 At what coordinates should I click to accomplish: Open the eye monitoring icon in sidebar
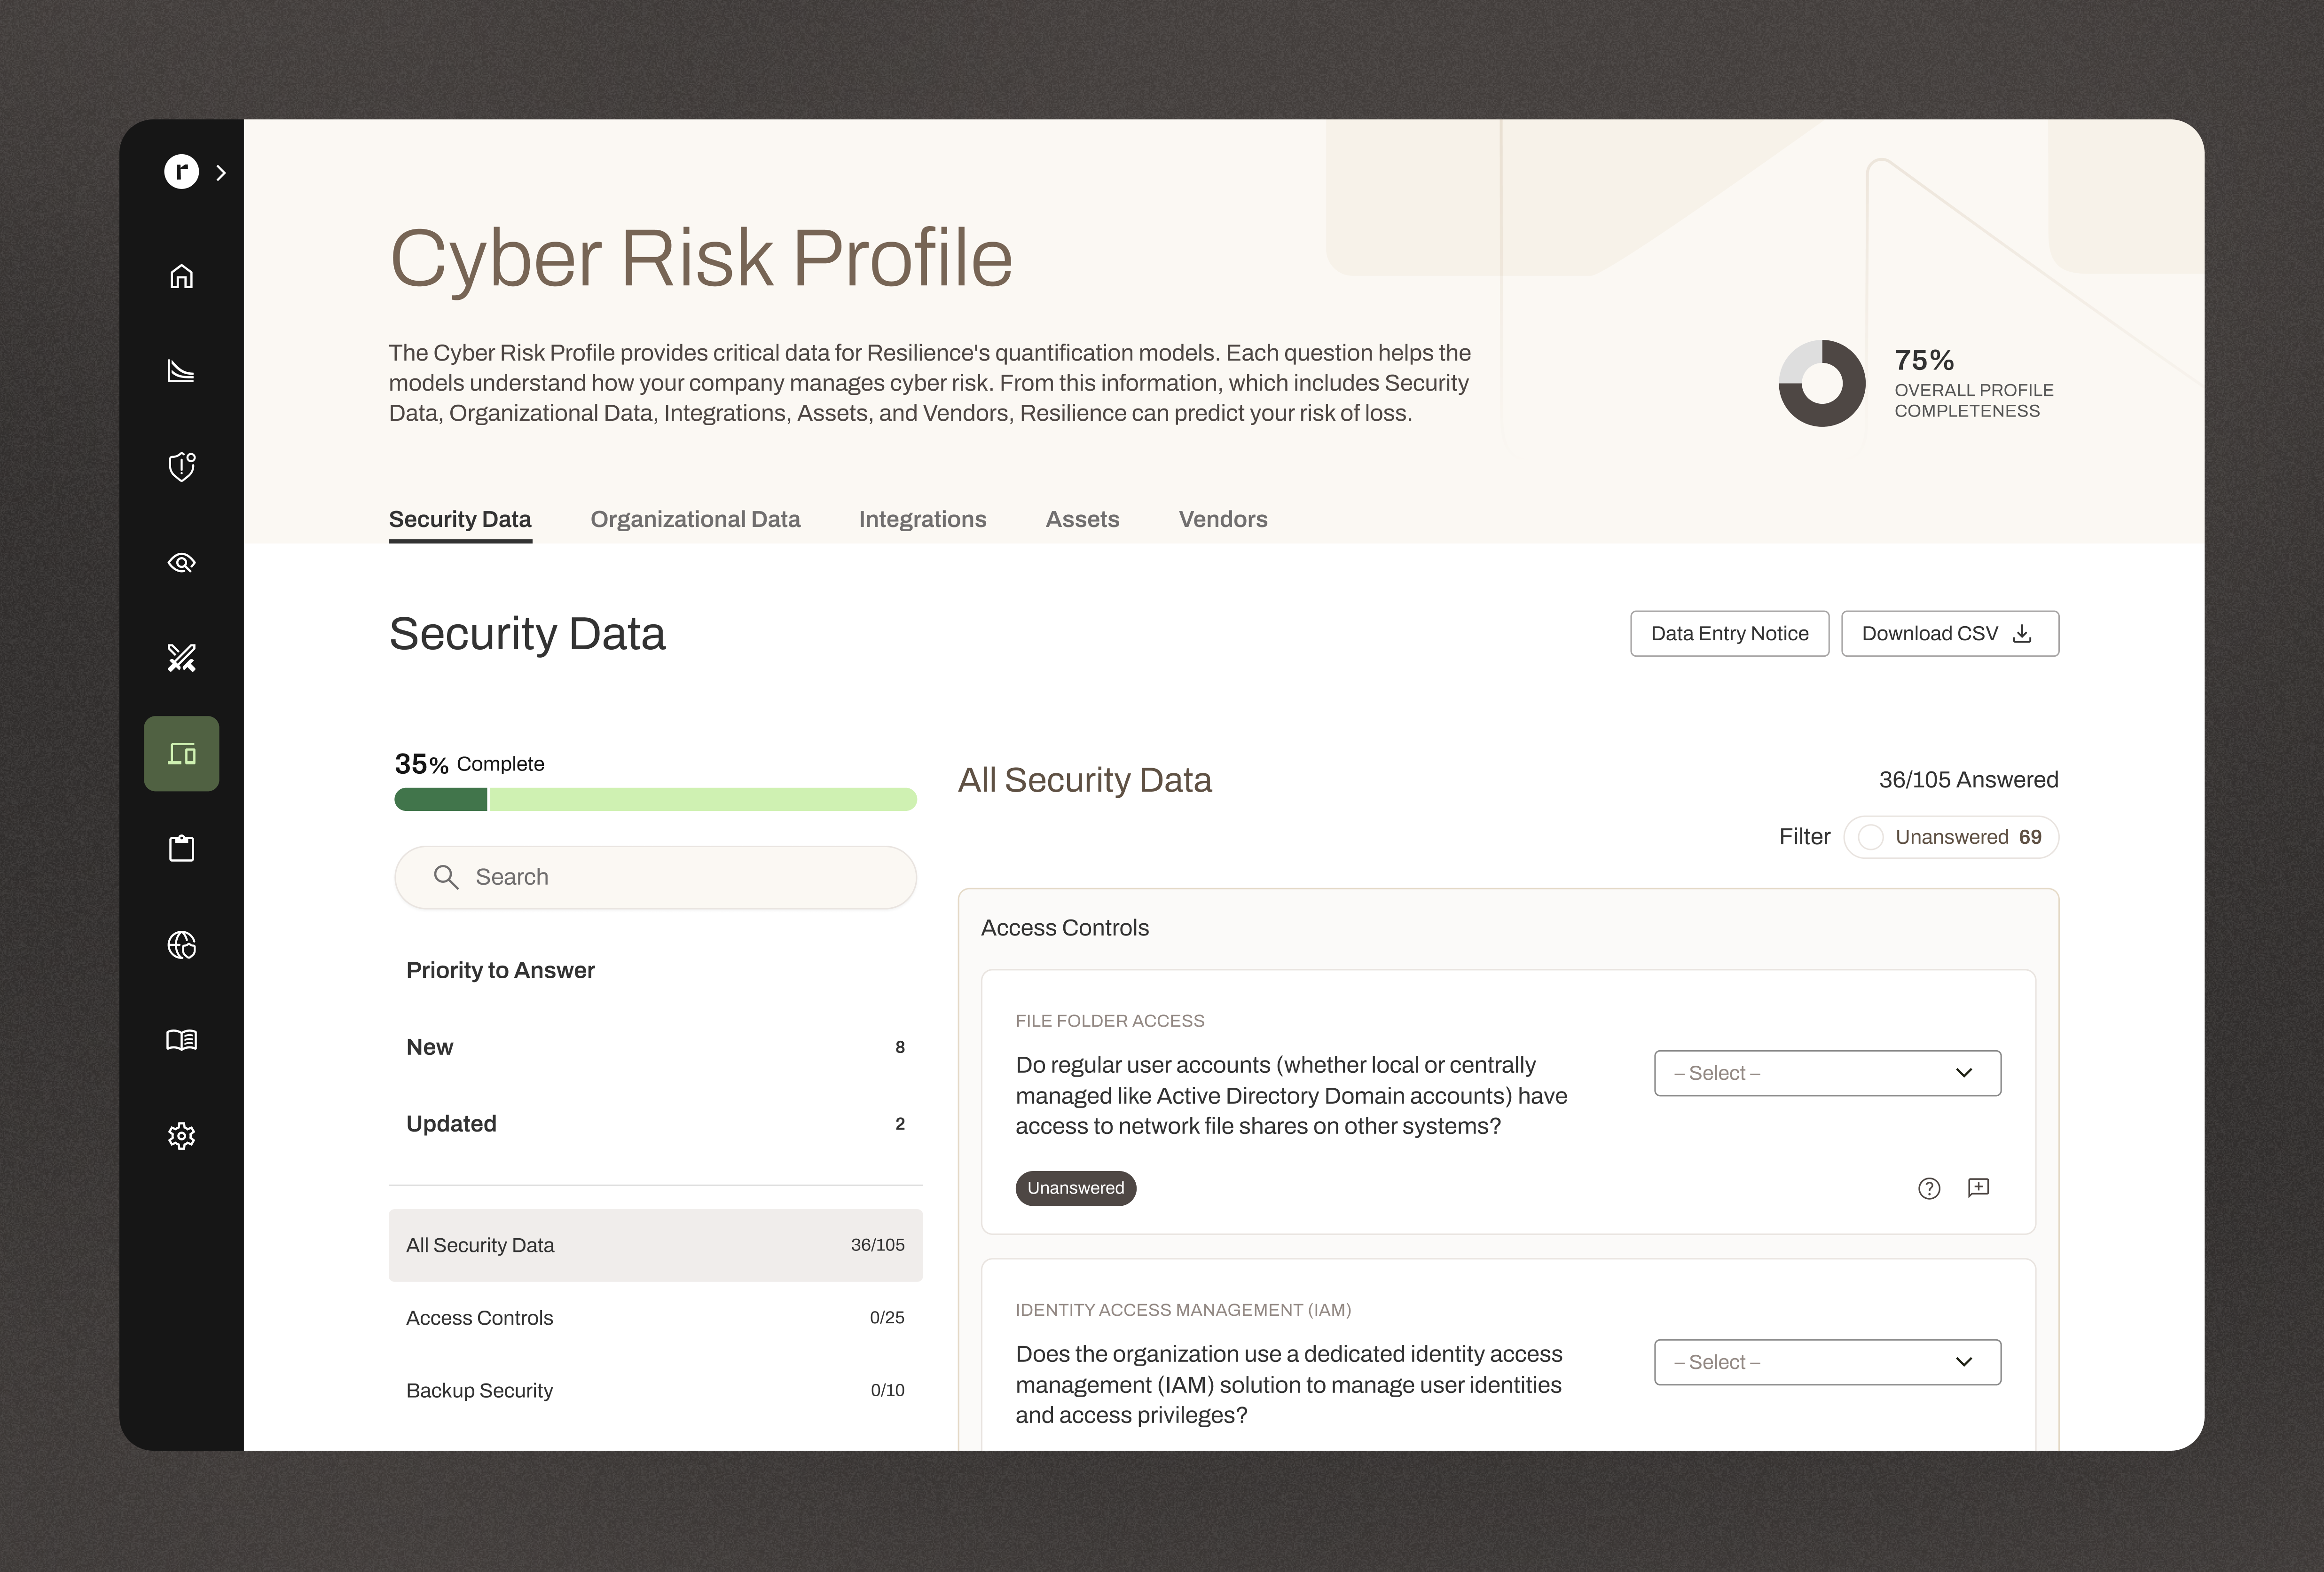click(181, 562)
